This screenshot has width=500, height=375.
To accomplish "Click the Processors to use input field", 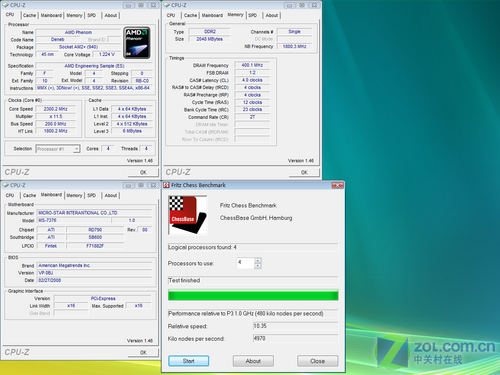I will (x=246, y=263).
